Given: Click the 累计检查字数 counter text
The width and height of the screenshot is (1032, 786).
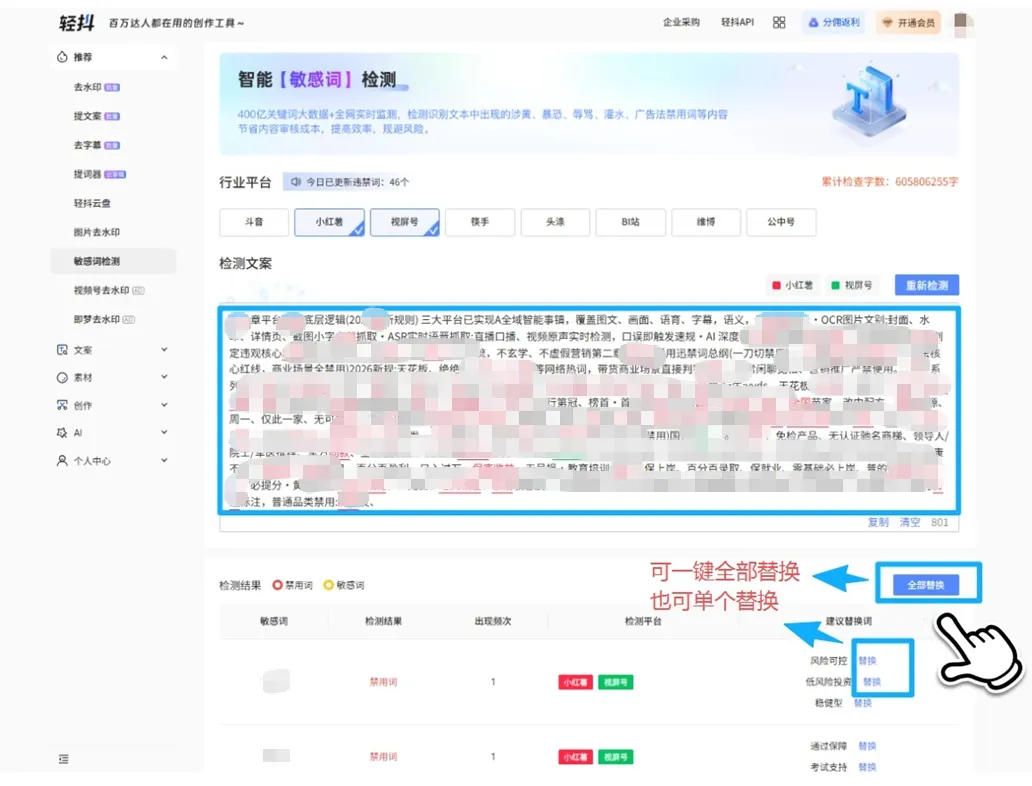Looking at the screenshot, I should 889,182.
